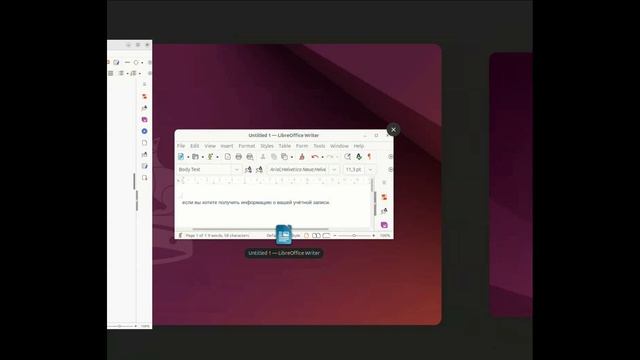Open the Edit menu
Viewport: 640px width, 360px height.
(x=195, y=146)
